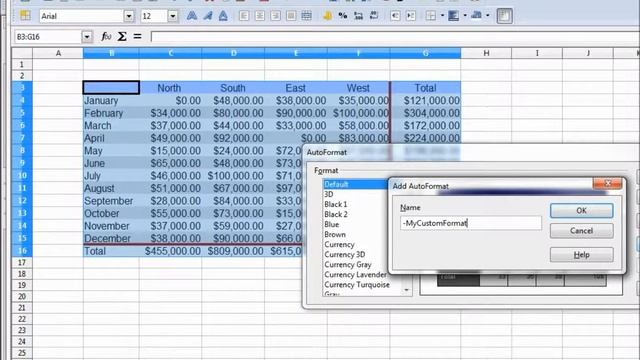The image size is (640, 360).
Task: Justify cell contents
Action: (x=291, y=16)
